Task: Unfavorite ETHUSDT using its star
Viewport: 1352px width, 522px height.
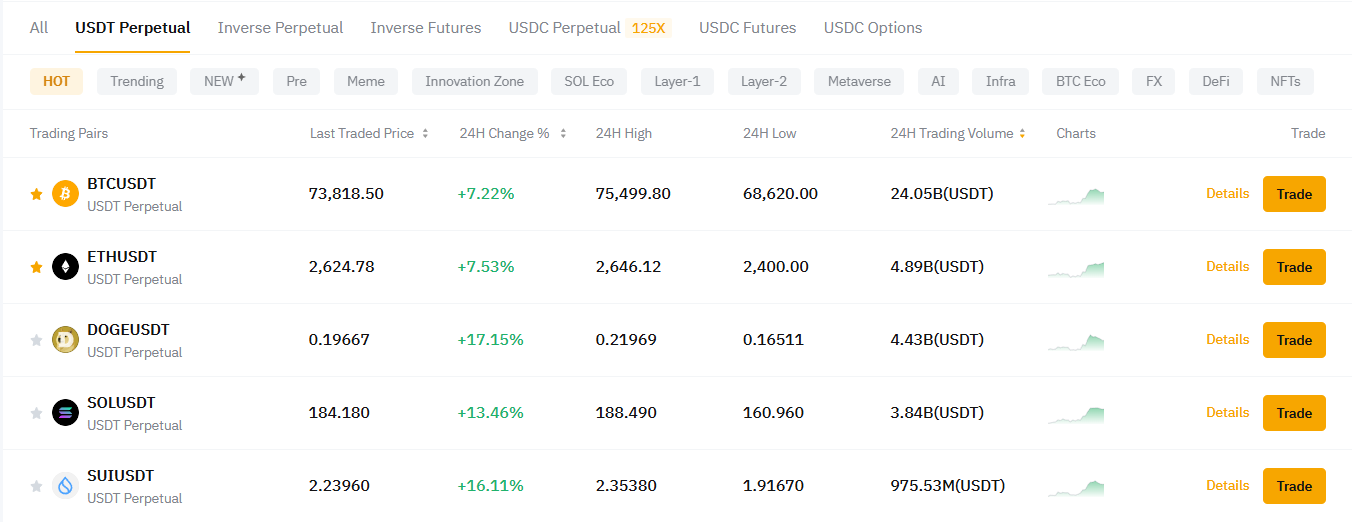Action: (37, 267)
